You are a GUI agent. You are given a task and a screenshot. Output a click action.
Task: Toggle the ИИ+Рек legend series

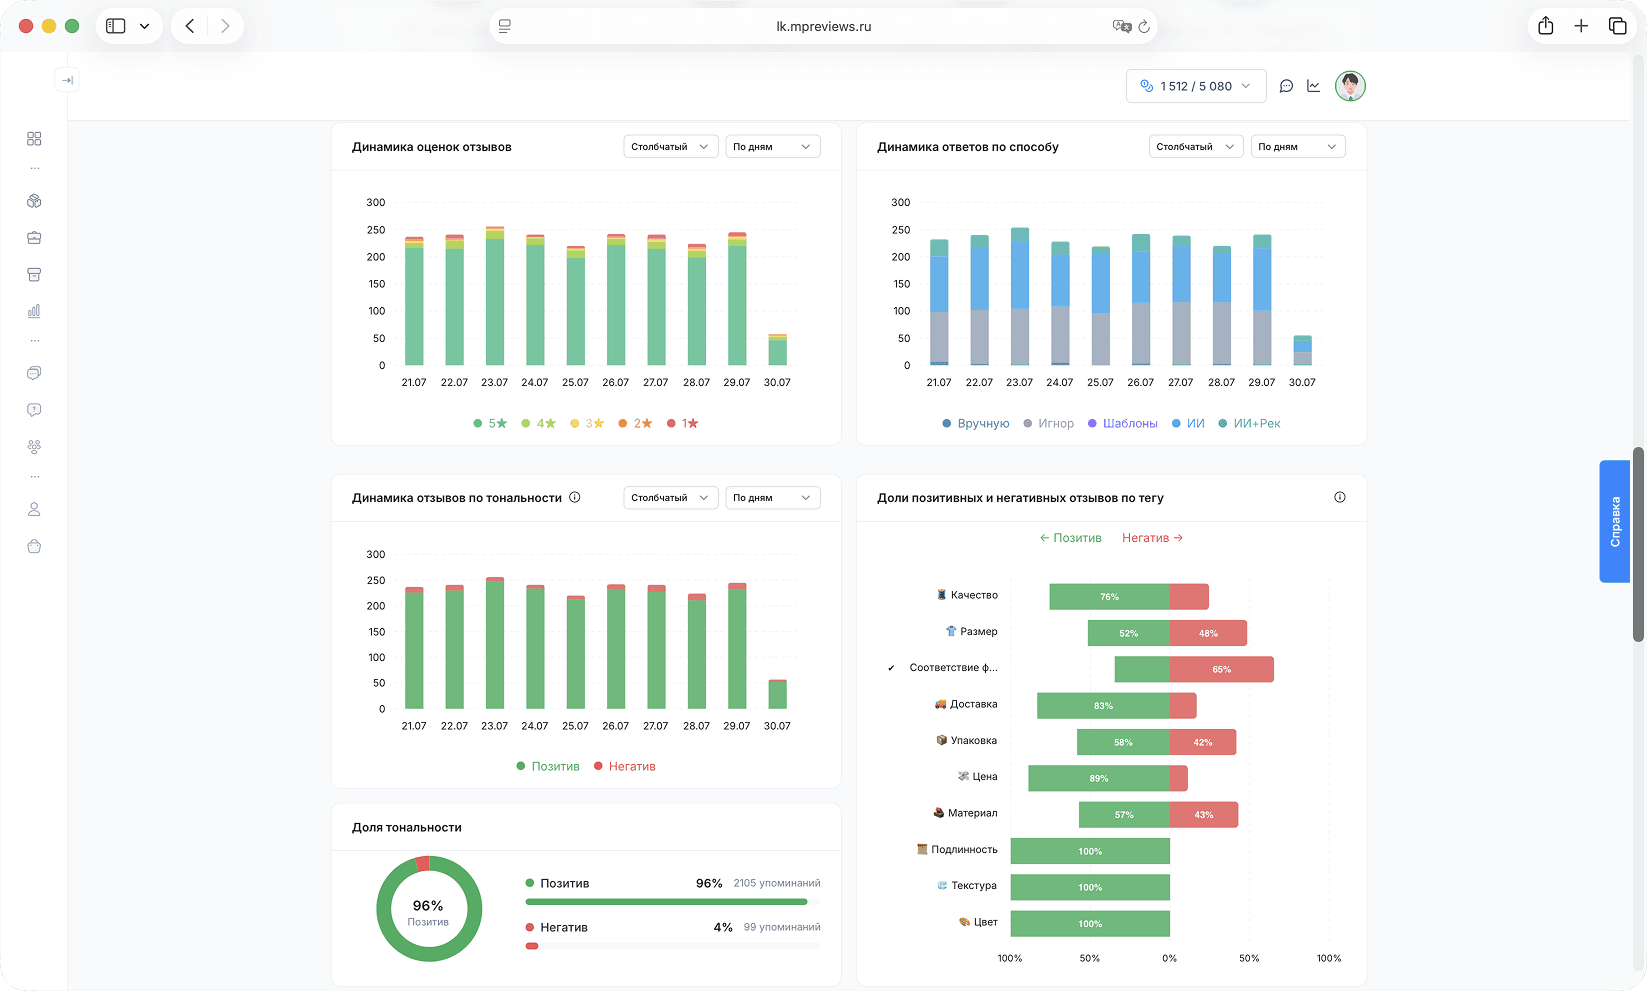[x=1250, y=423]
